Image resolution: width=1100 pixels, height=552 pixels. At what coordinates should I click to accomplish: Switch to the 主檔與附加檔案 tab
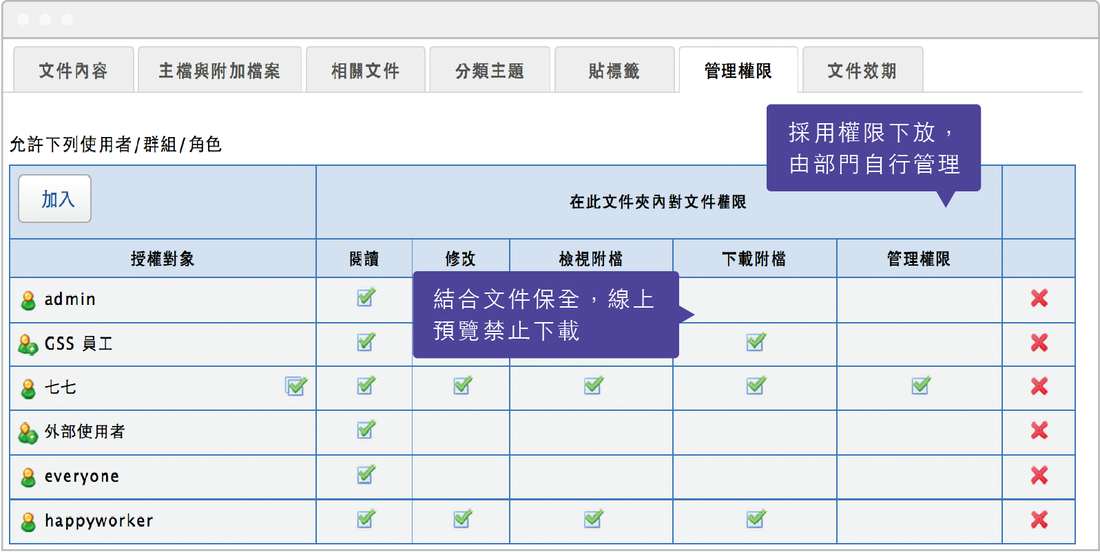220,70
